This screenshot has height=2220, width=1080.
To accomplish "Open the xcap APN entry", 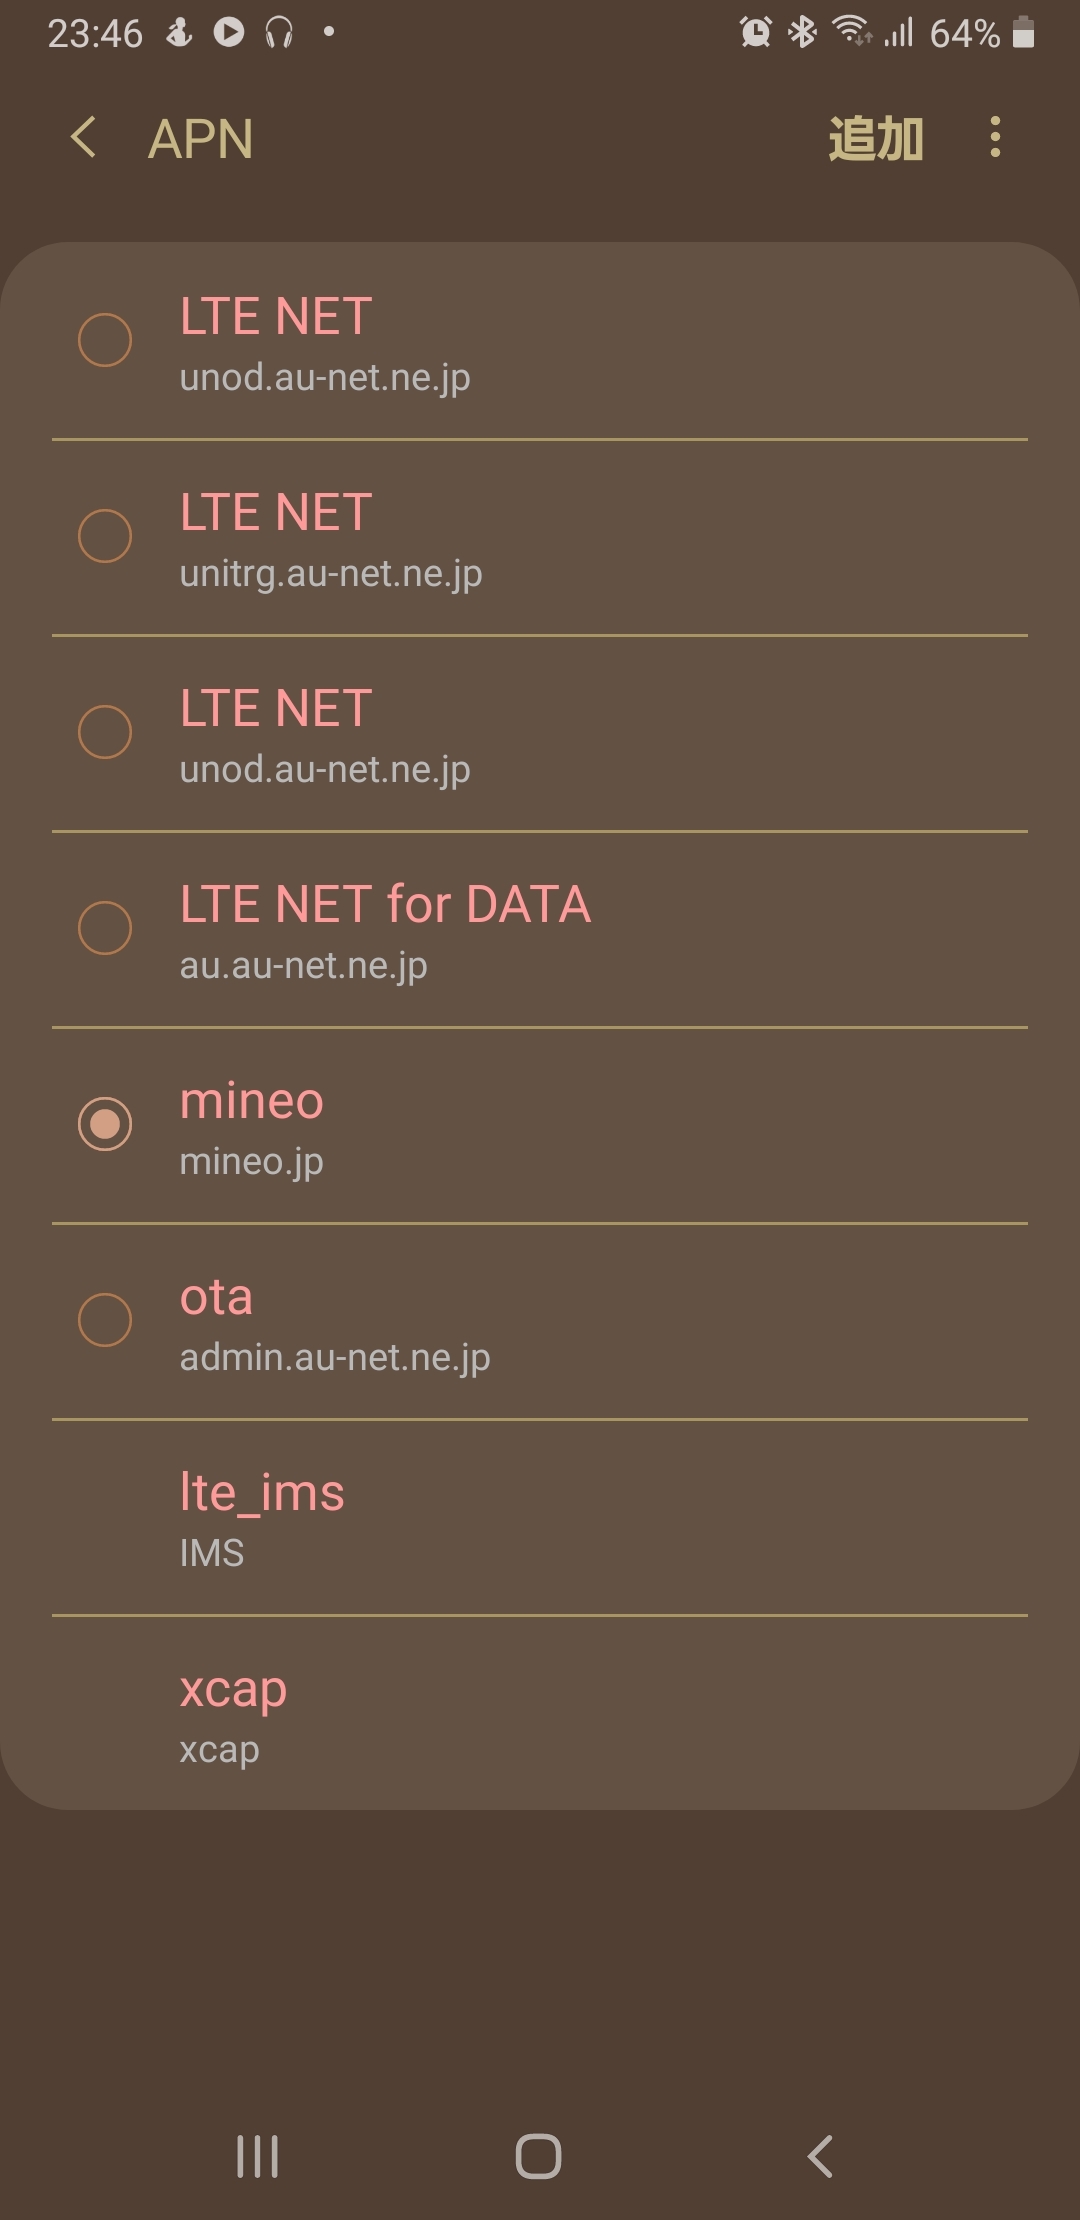I will click(540, 1714).
